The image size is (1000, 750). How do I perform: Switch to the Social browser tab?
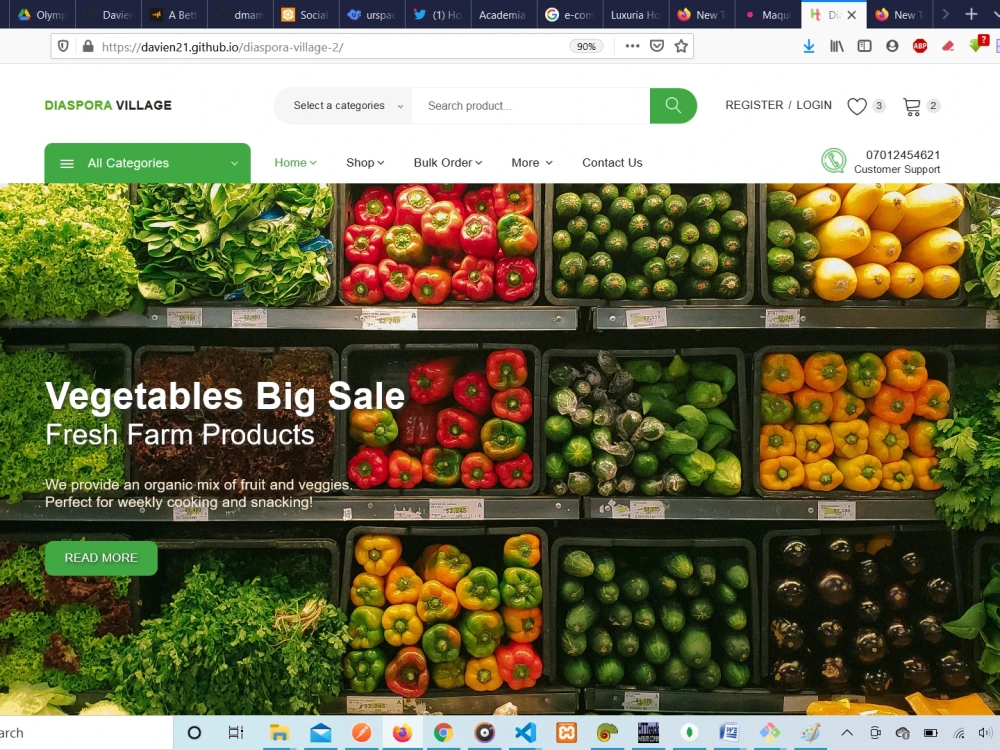click(x=305, y=14)
